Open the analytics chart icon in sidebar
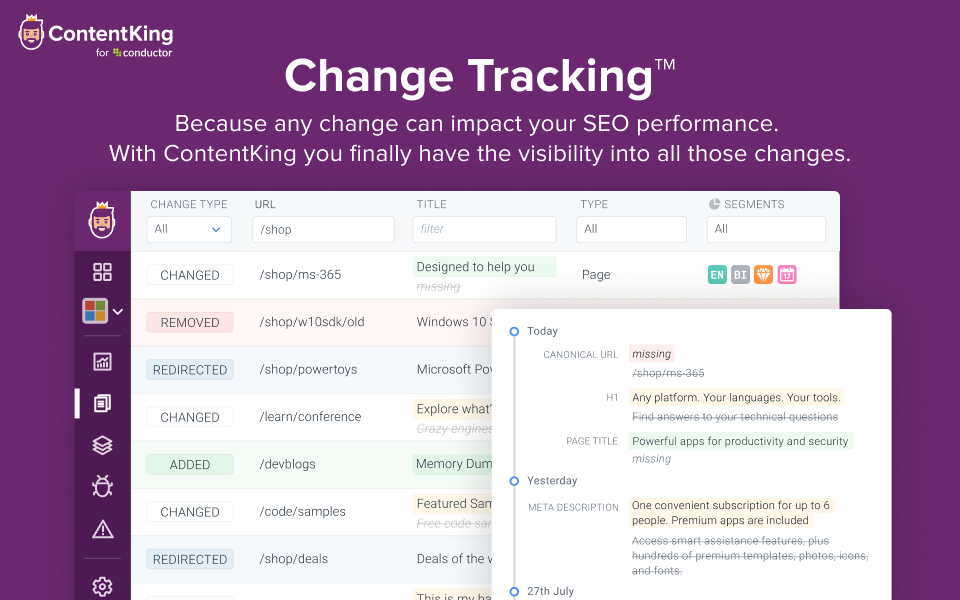 coord(102,361)
